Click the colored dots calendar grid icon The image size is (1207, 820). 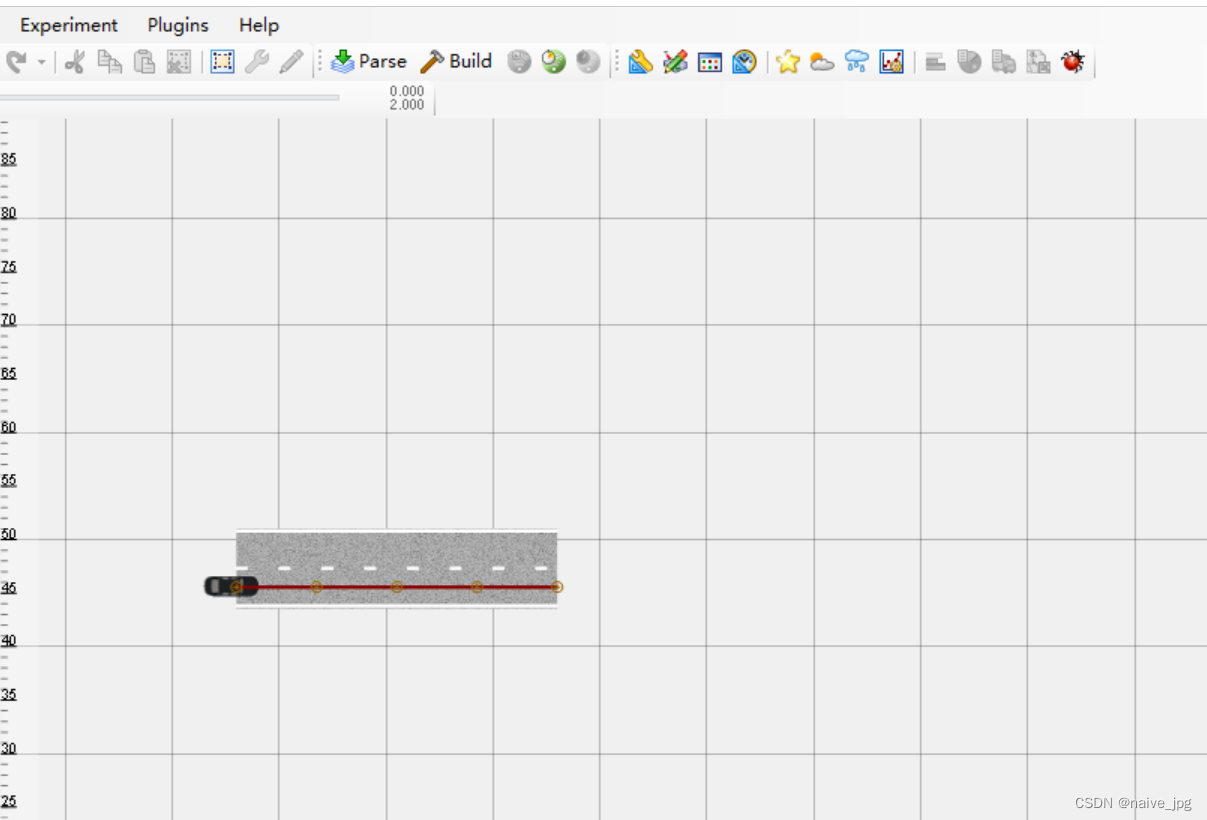coord(710,63)
